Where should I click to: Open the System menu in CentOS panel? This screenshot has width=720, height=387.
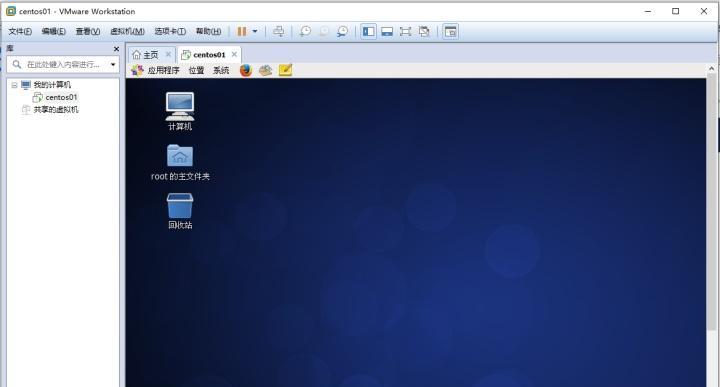[x=221, y=70]
